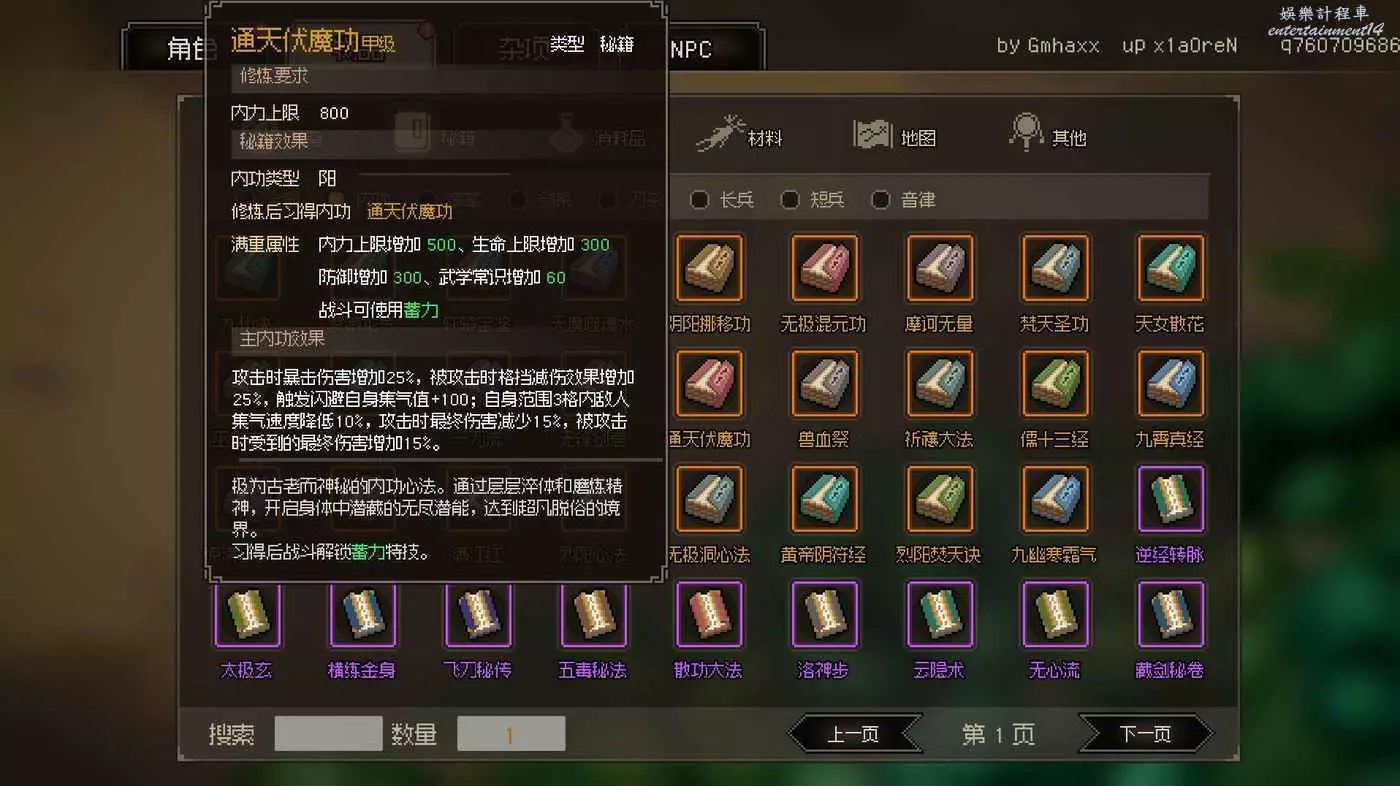Click the 九霄真经 manual icon
The width and height of the screenshot is (1400, 786).
(1171, 383)
